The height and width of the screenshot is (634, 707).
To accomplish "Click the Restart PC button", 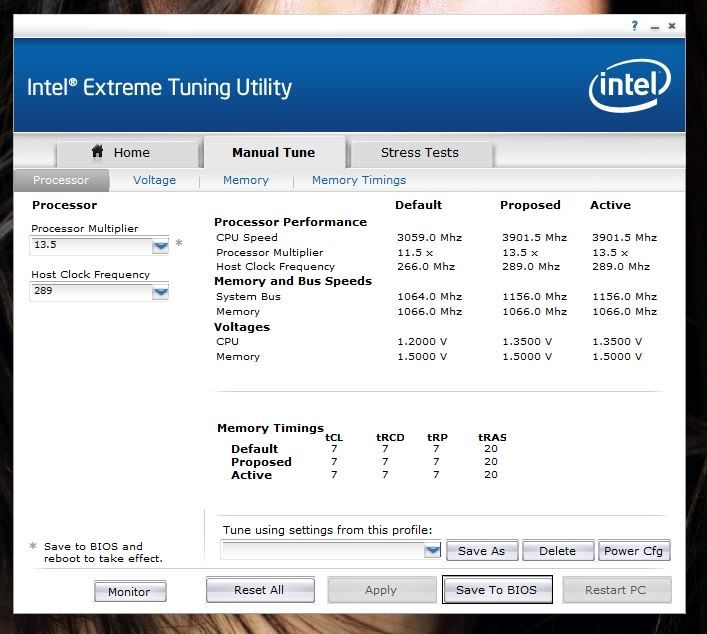I will (616, 590).
